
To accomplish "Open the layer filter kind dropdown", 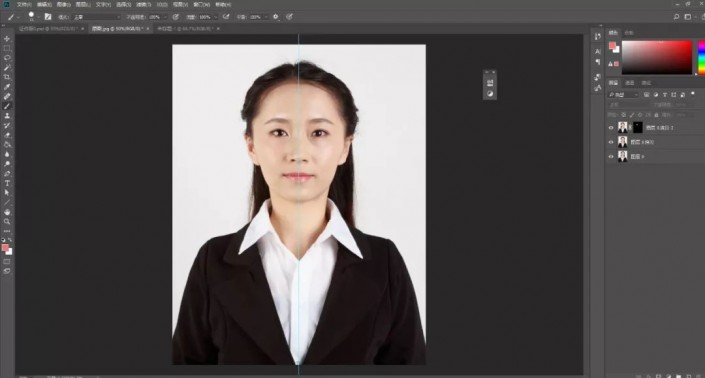I will coord(623,95).
